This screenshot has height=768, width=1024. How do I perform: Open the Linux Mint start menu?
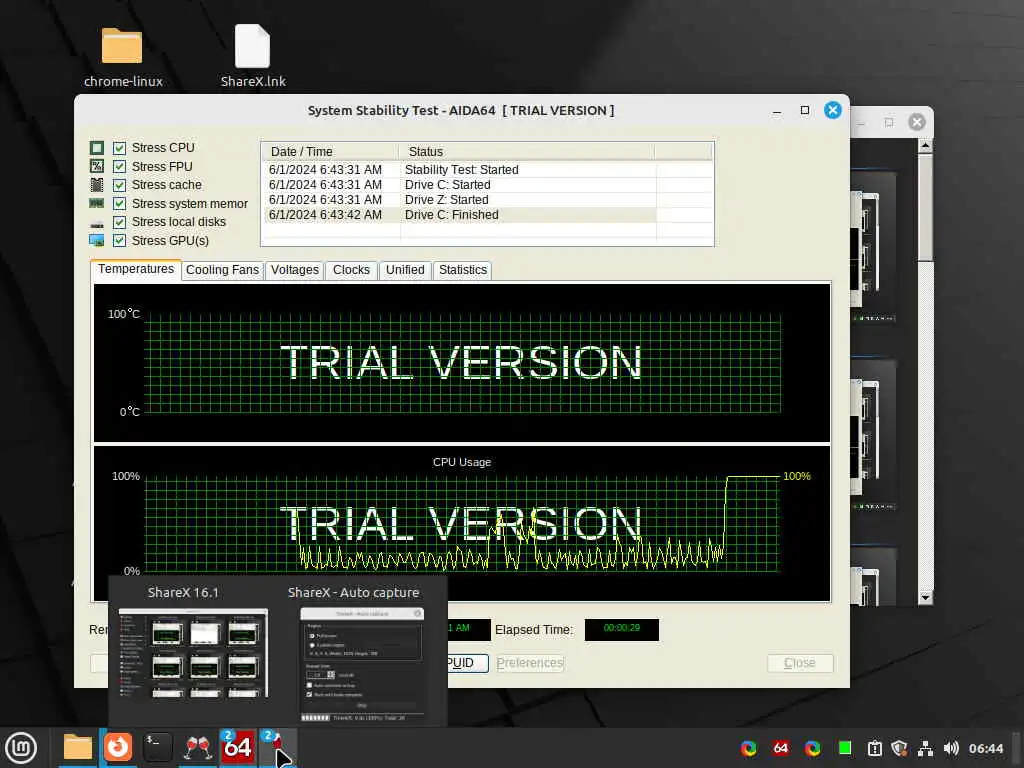click(x=21, y=748)
